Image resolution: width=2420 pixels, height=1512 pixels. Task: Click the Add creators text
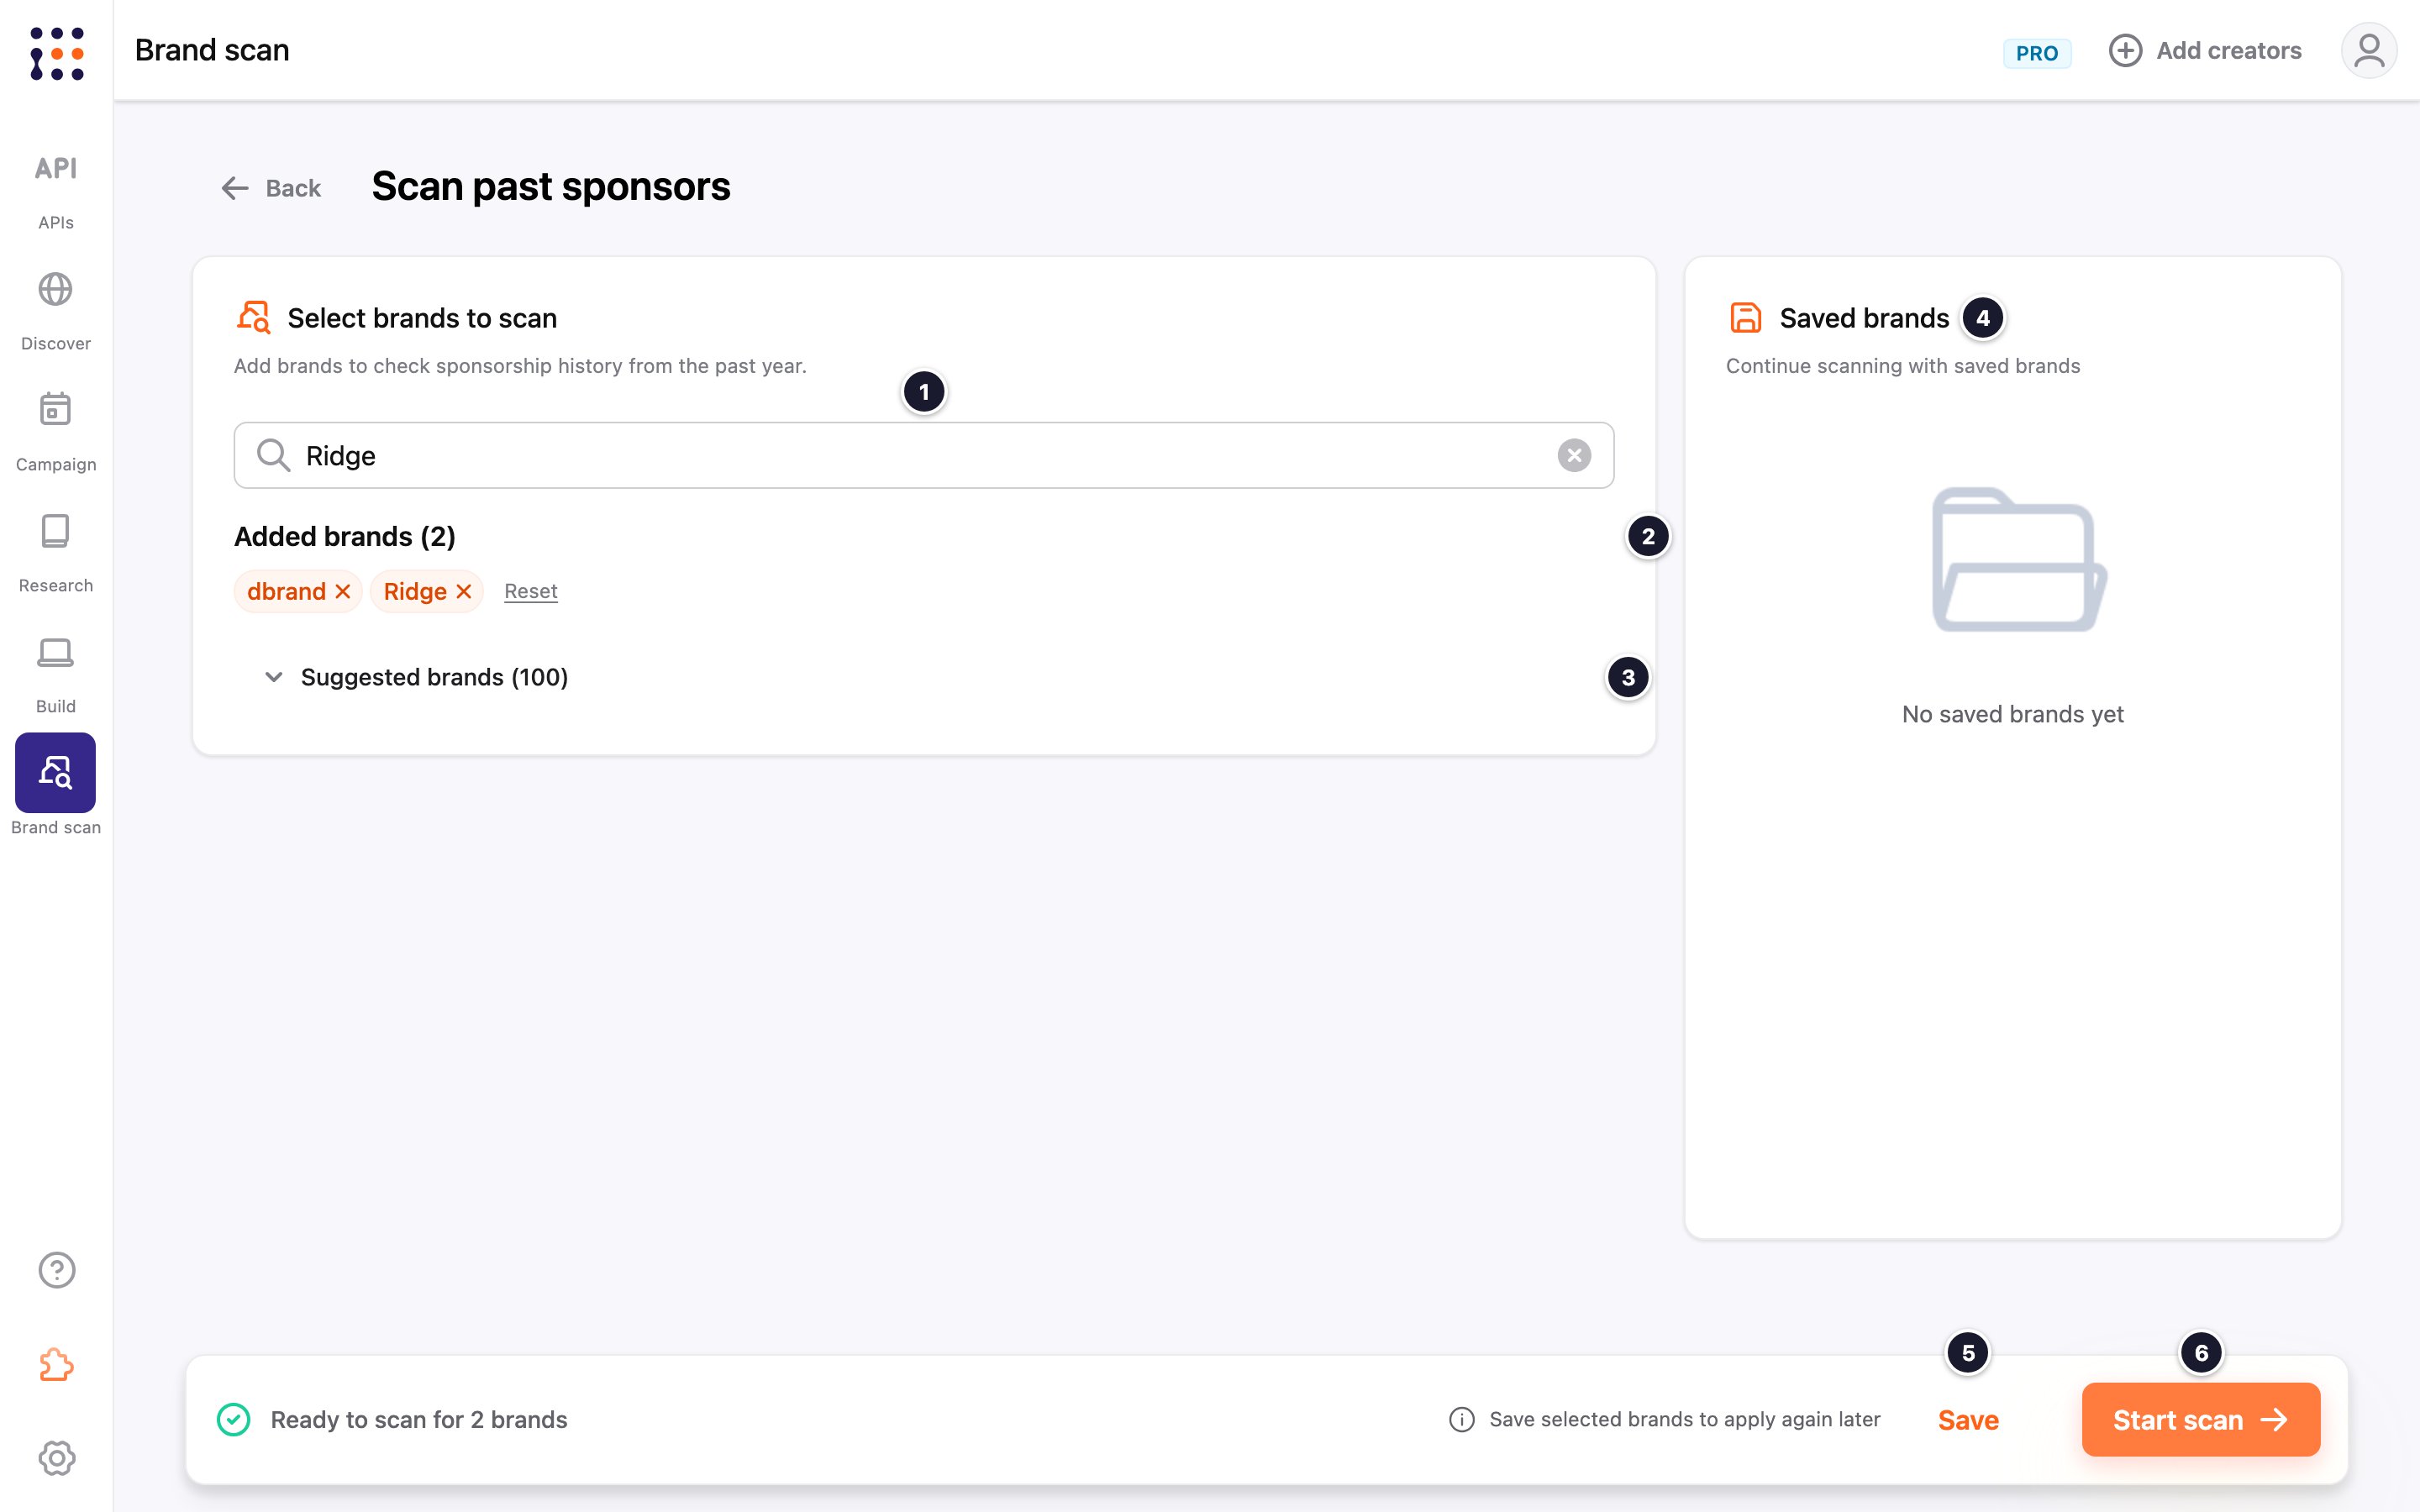coord(2229,50)
